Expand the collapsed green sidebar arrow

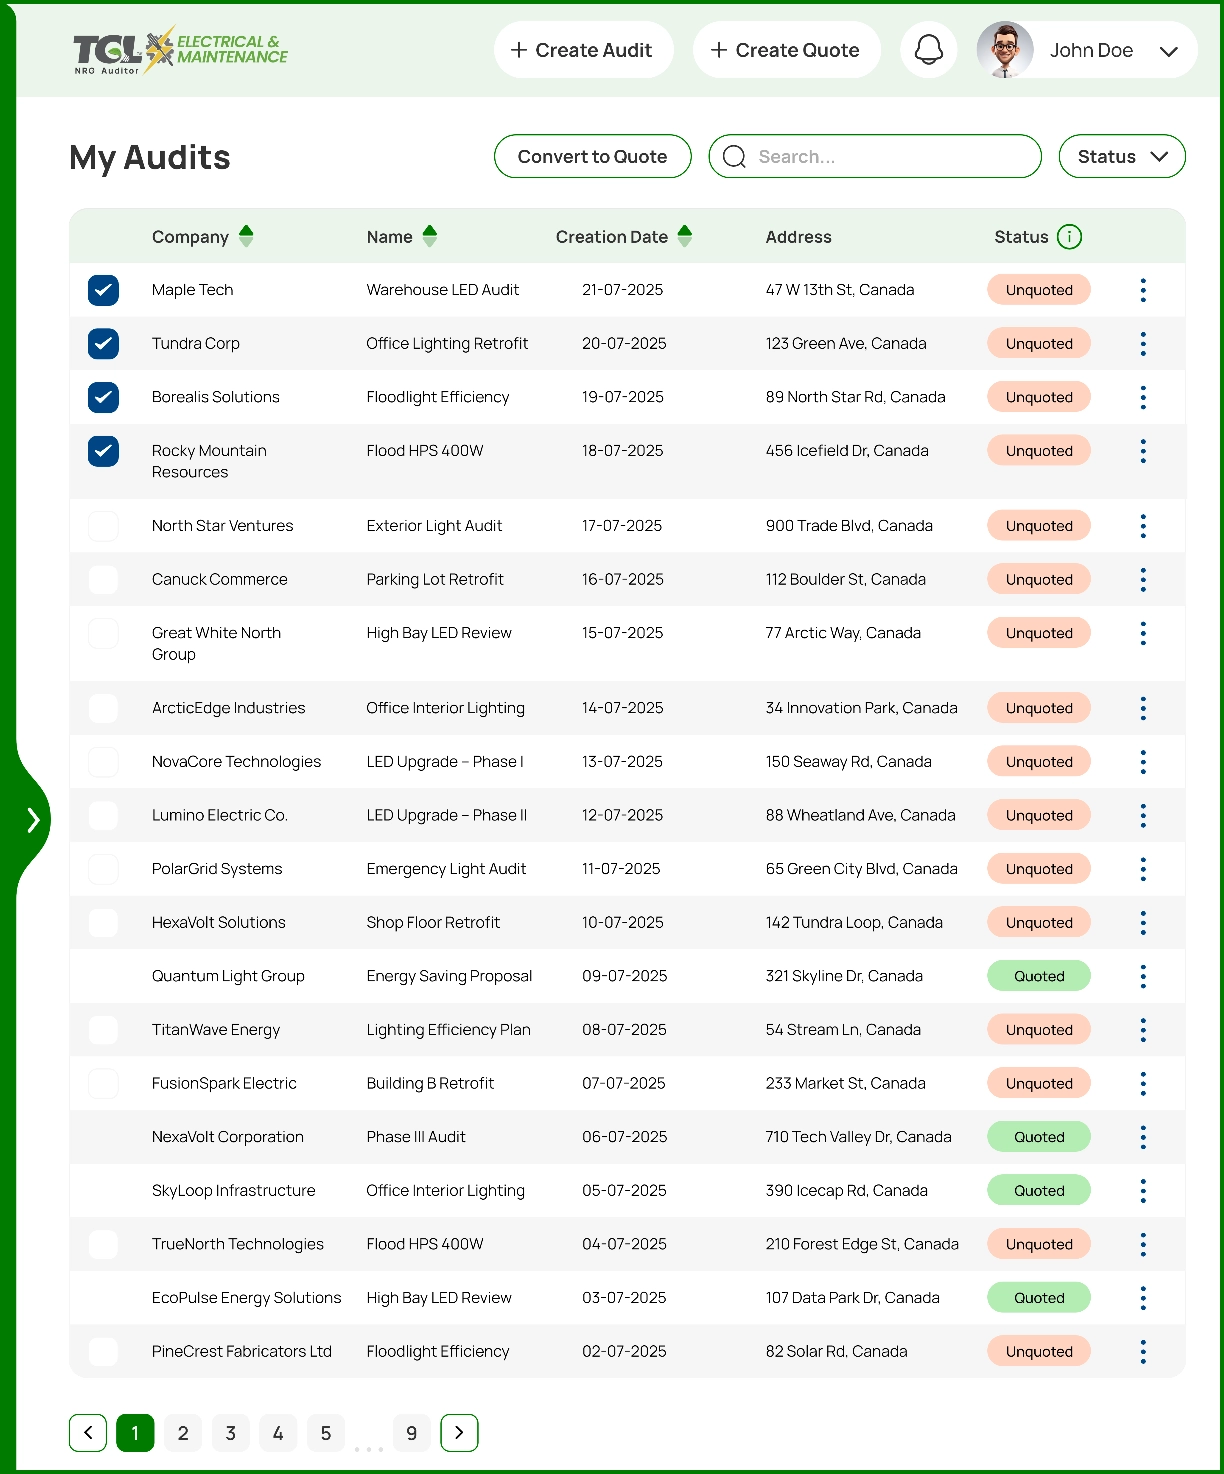(x=35, y=818)
